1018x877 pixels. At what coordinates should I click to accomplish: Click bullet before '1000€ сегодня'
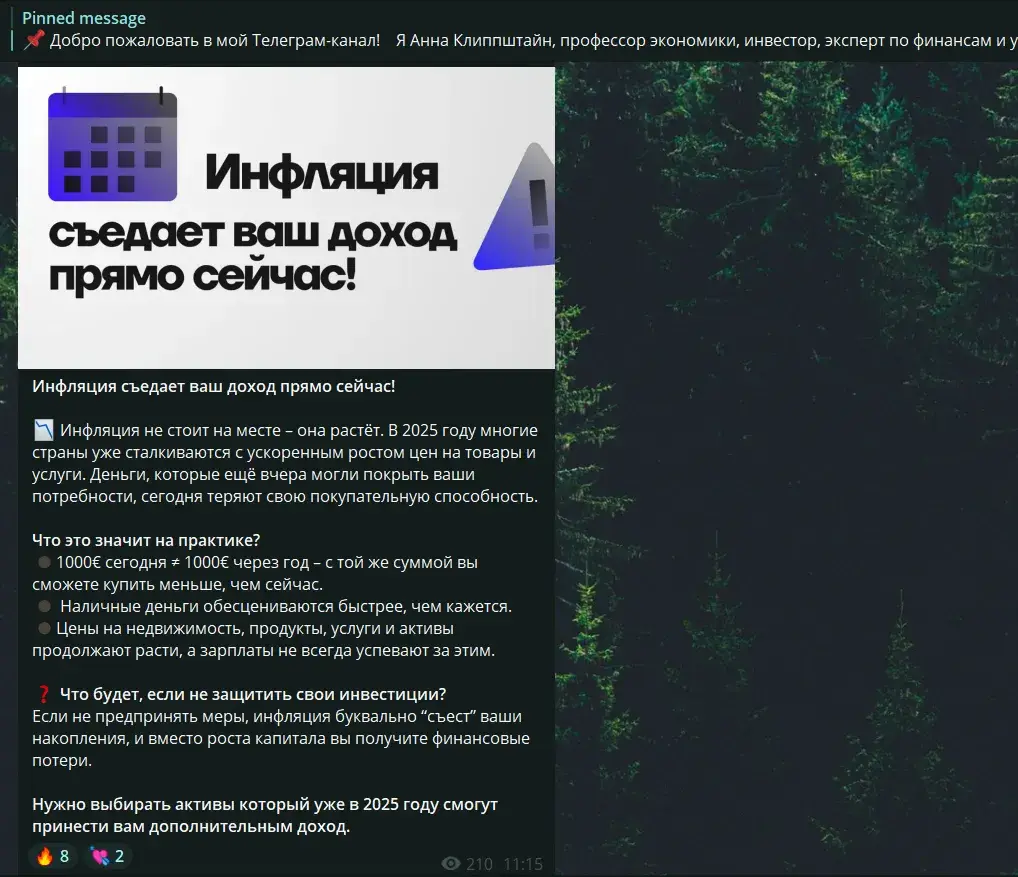[x=44, y=562]
